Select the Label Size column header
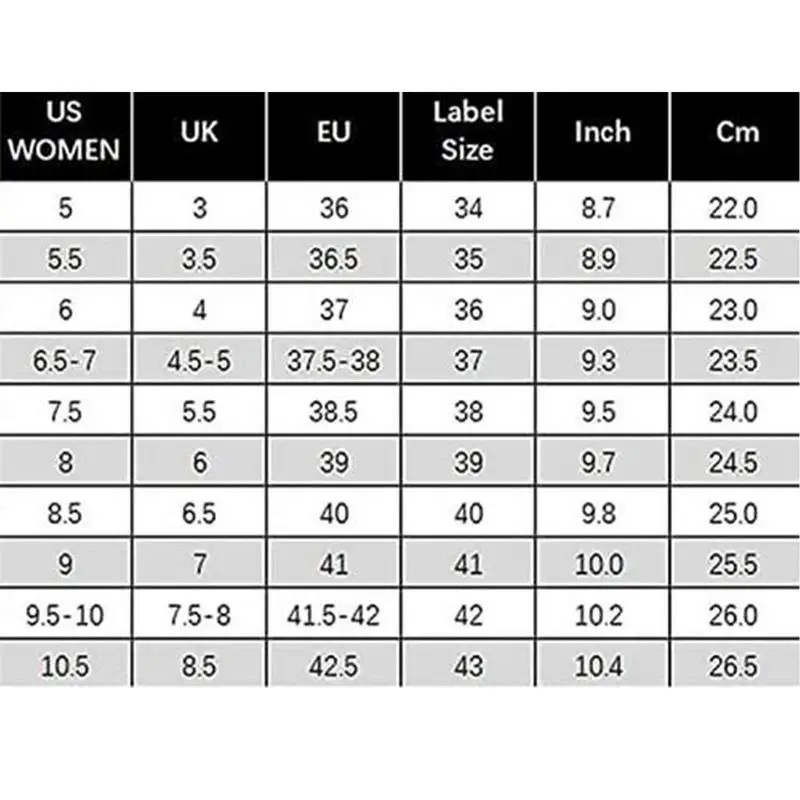800x800 pixels. coord(467,133)
